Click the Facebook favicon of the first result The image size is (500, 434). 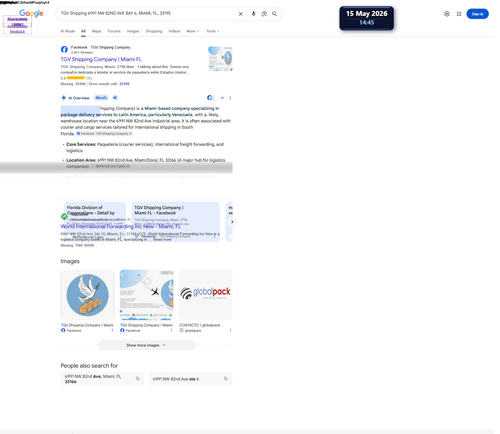64,49
